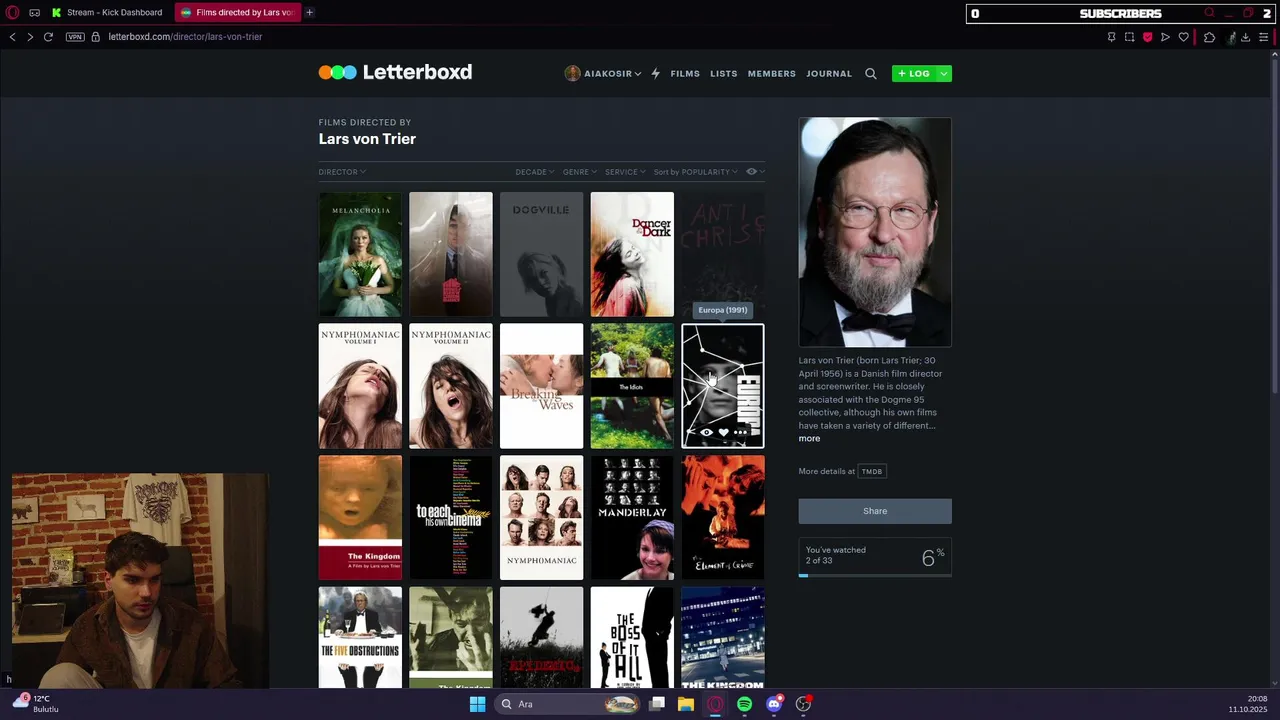Go forward one page in browser

(x=30, y=37)
